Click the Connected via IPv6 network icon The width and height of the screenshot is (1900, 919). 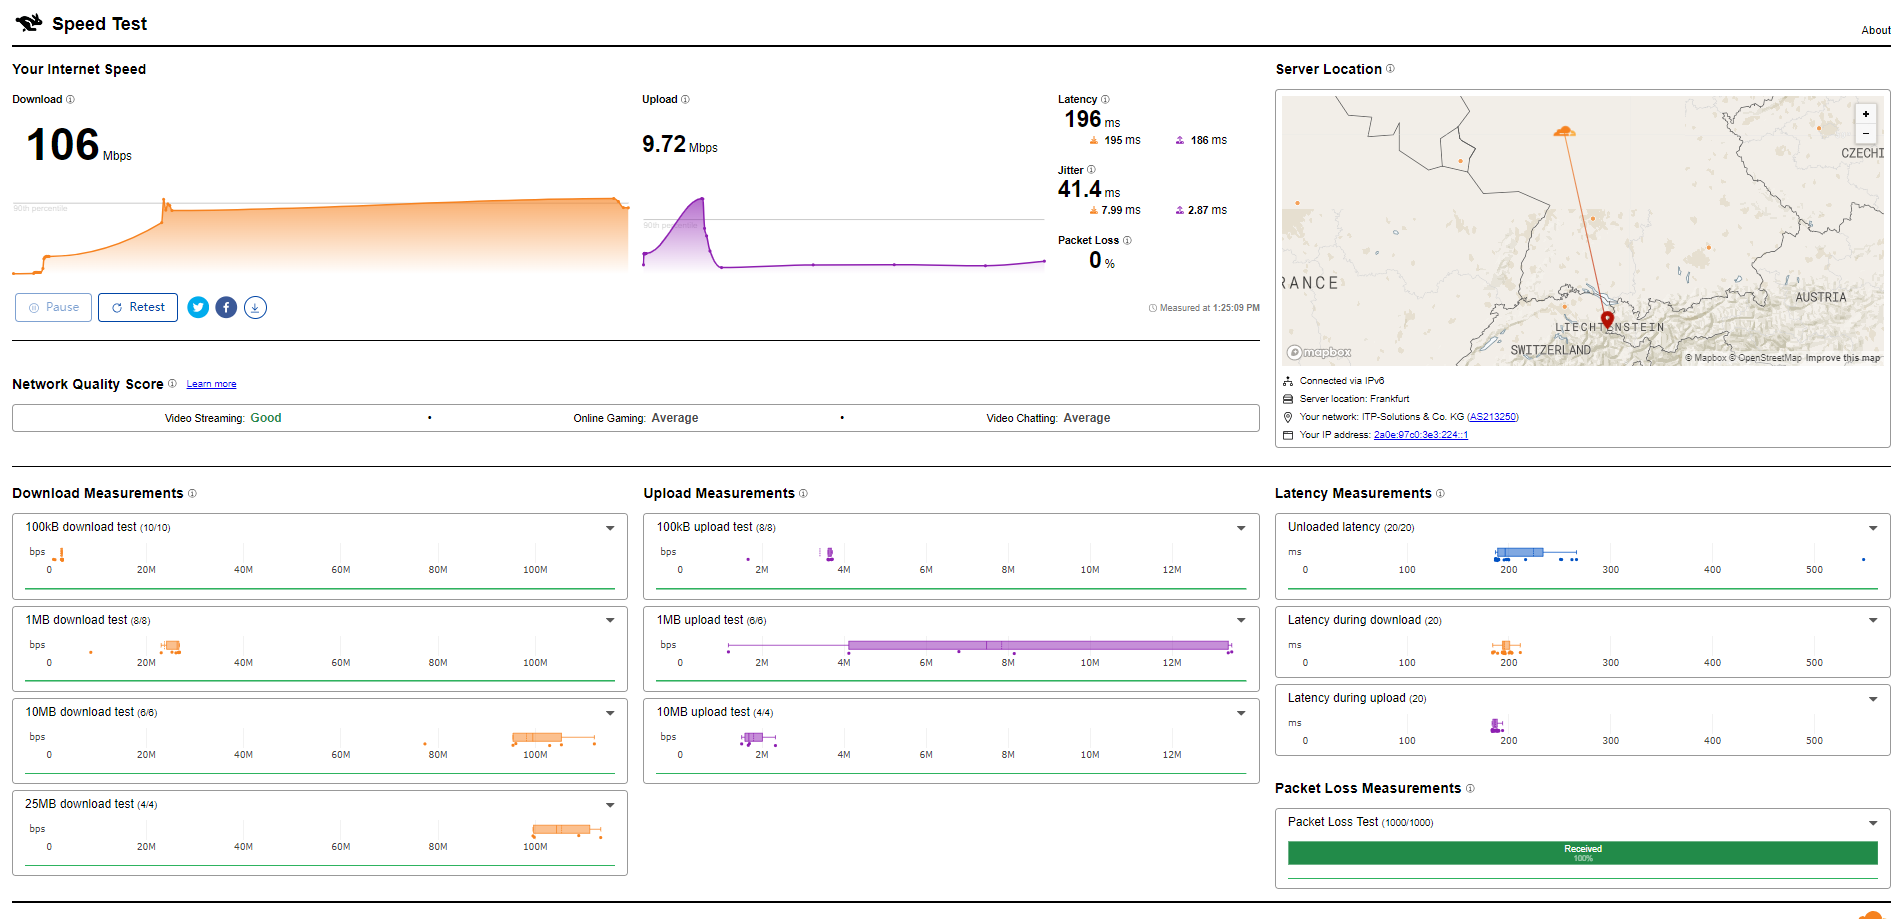(x=1288, y=381)
